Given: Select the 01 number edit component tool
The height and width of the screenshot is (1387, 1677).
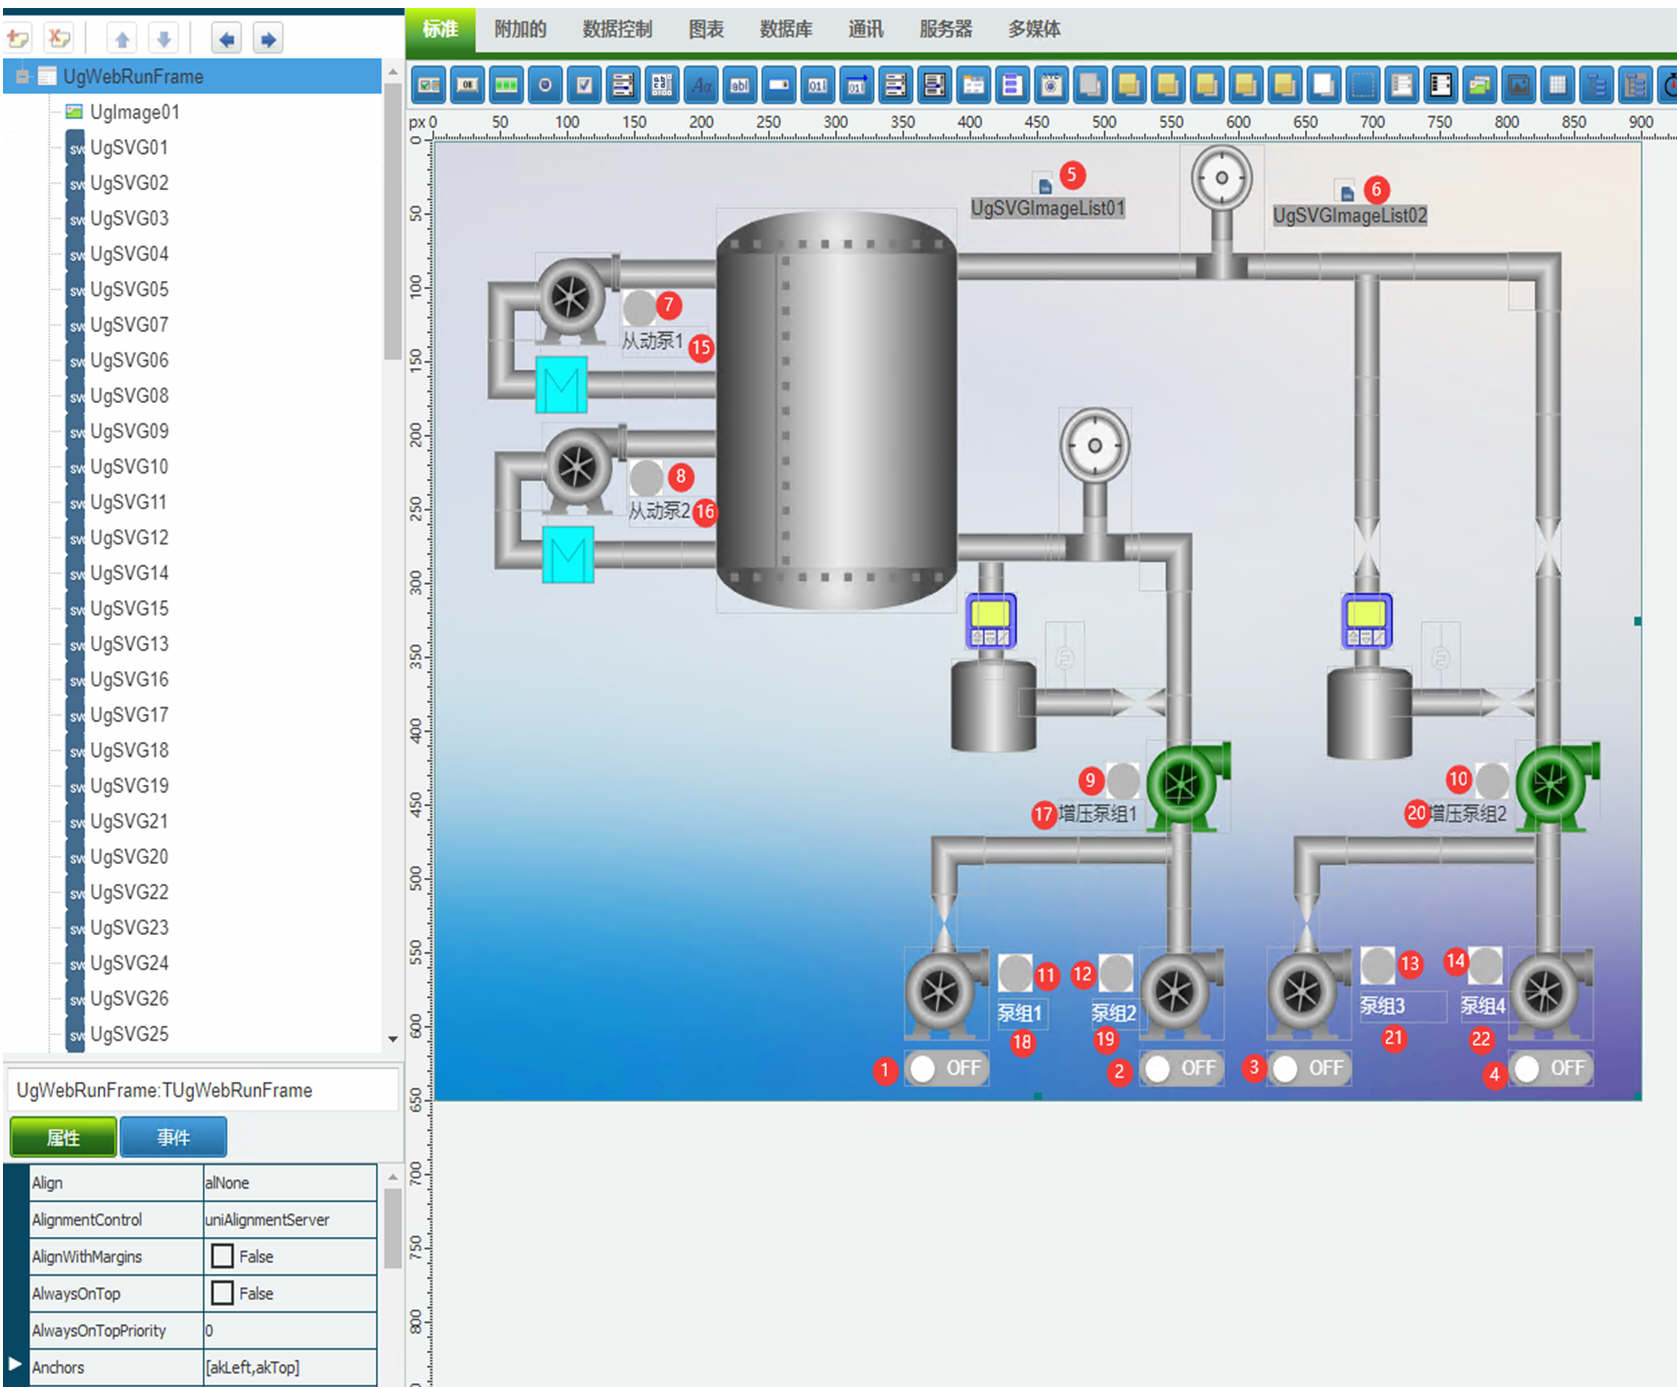Looking at the screenshot, I should tap(817, 86).
